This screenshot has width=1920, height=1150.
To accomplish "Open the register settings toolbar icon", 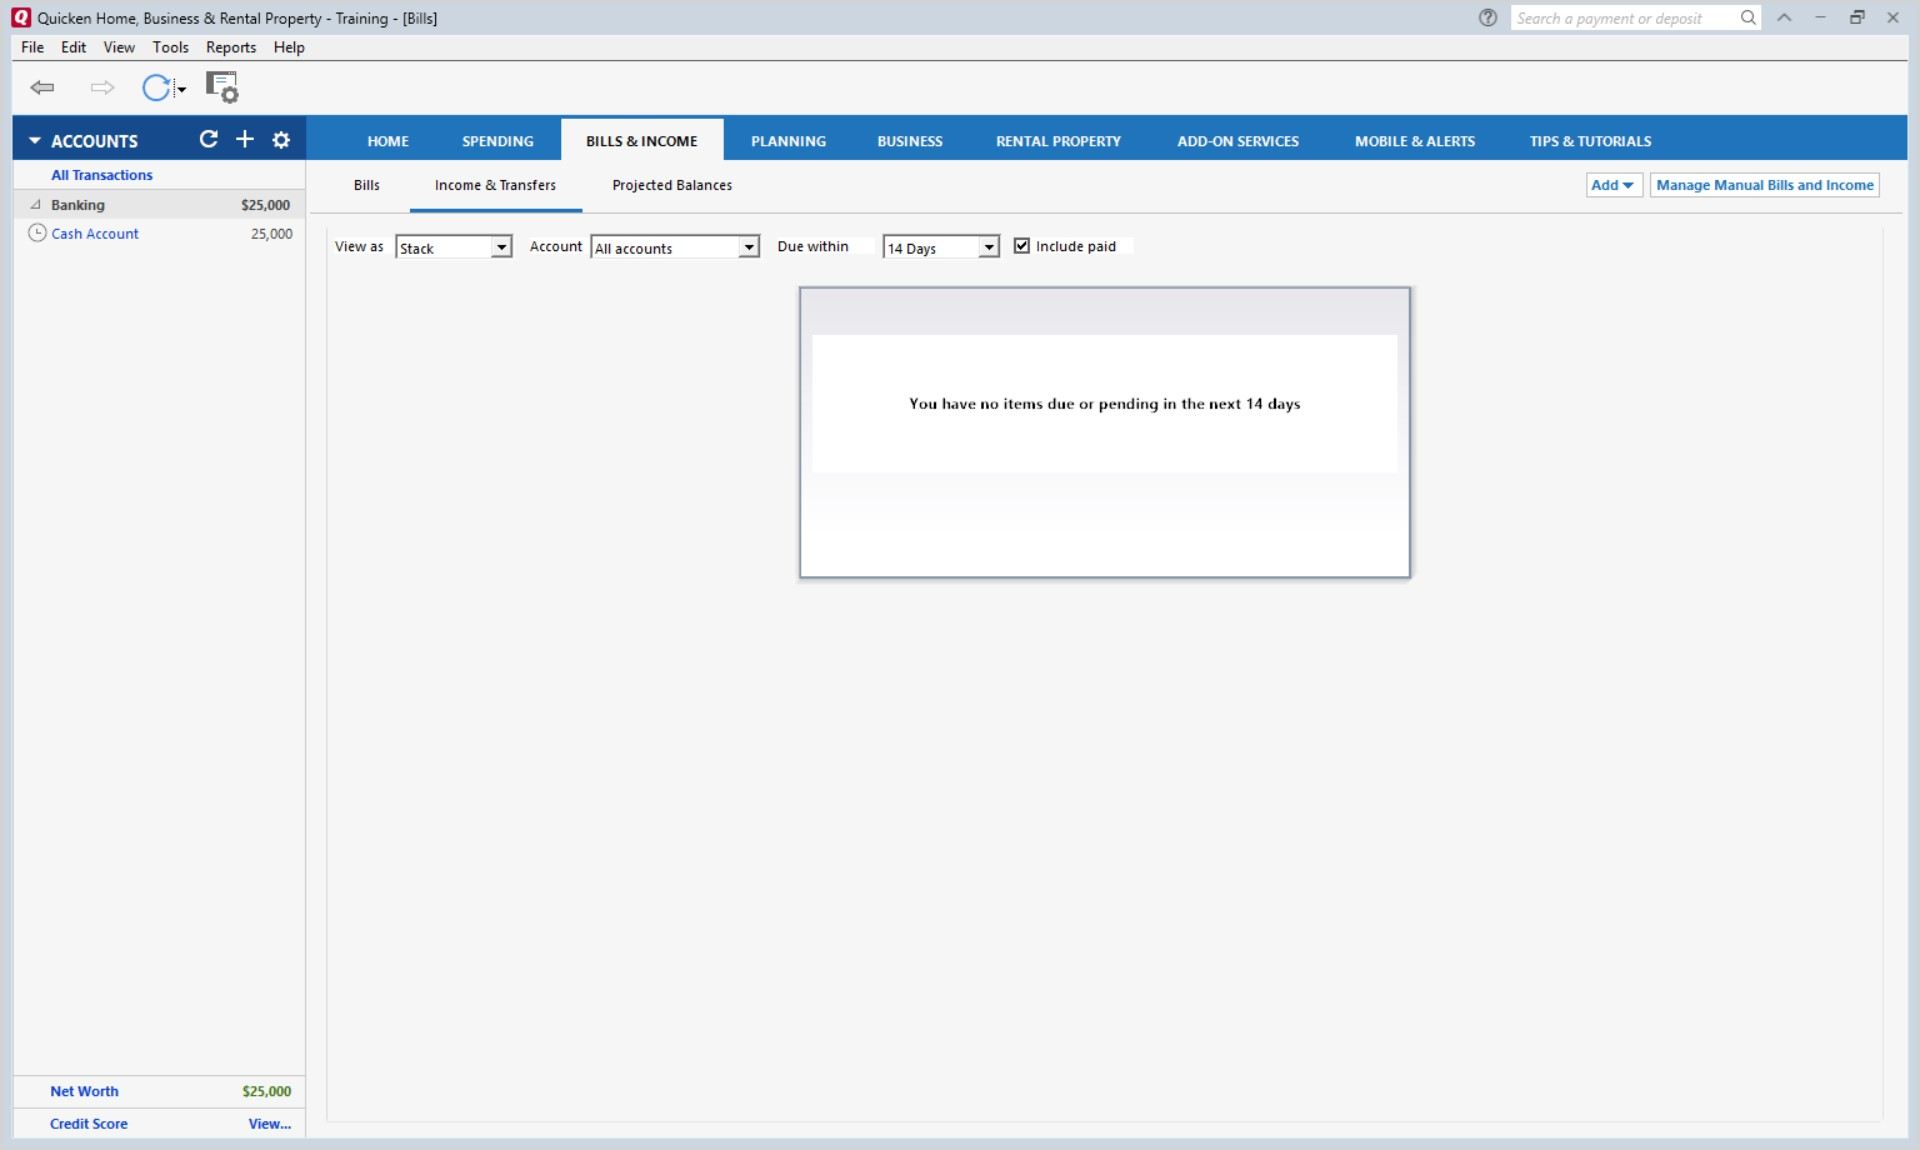I will 222,88.
